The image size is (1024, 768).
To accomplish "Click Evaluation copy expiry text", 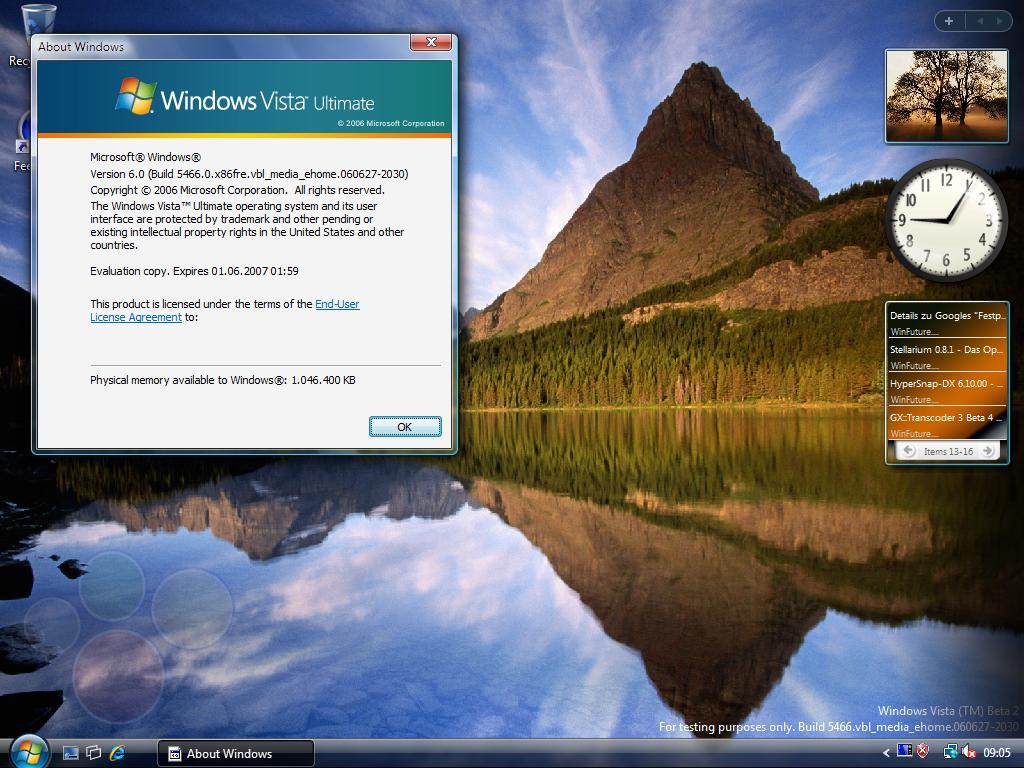I will (x=194, y=271).
